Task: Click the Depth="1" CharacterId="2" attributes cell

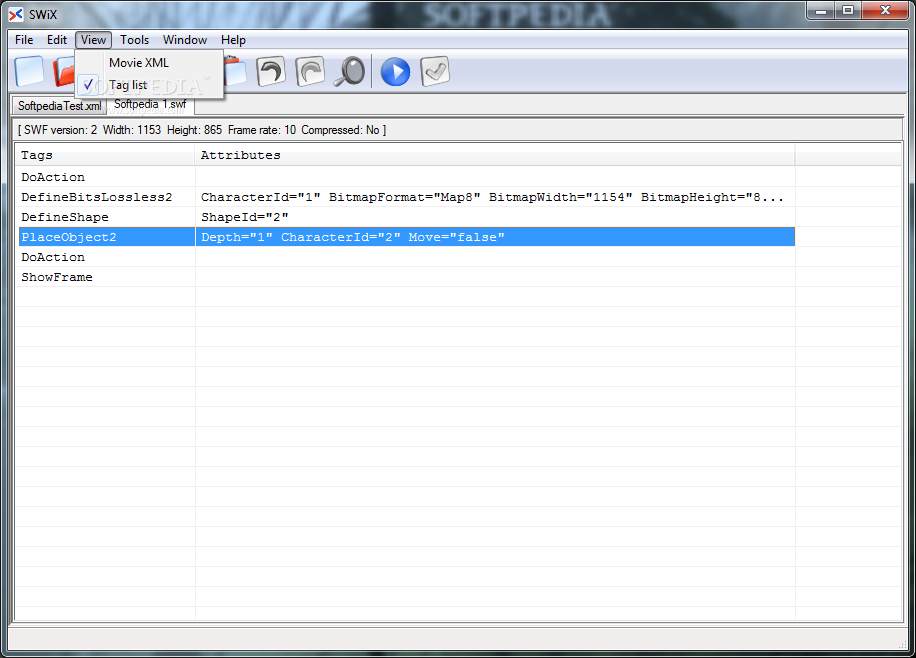Action: click(x=495, y=237)
